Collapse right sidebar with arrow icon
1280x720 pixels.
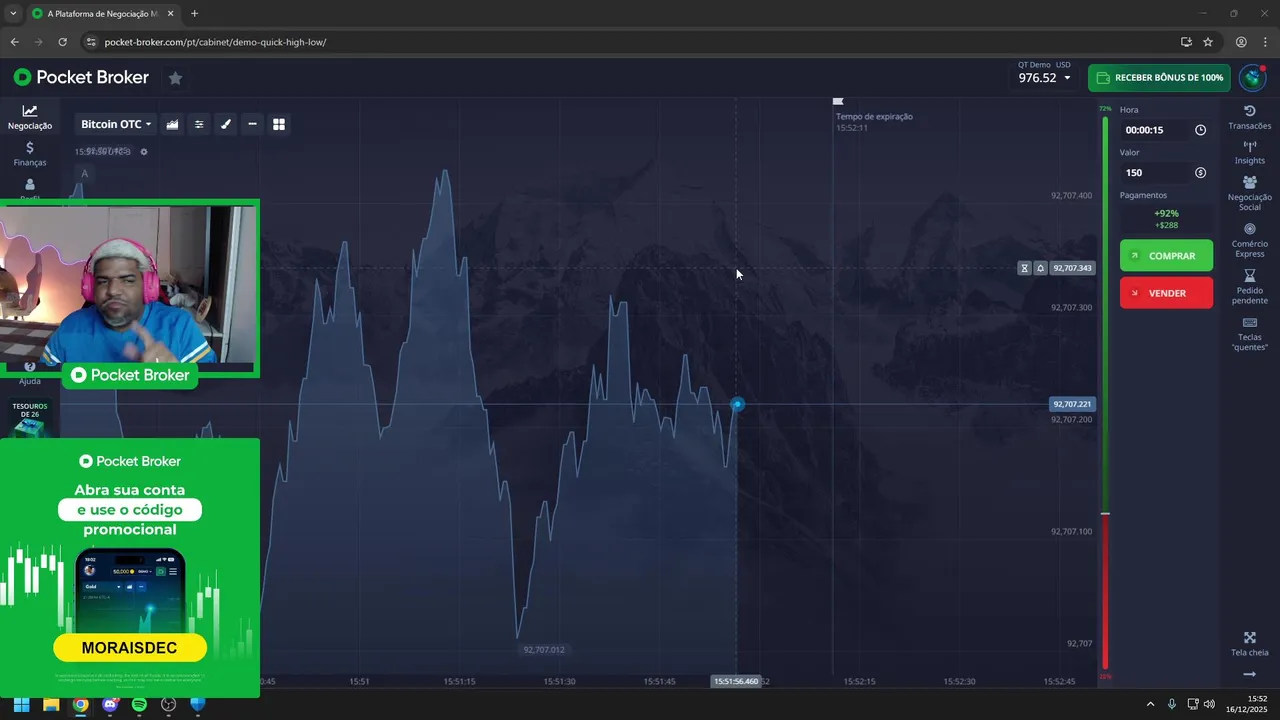1249,675
